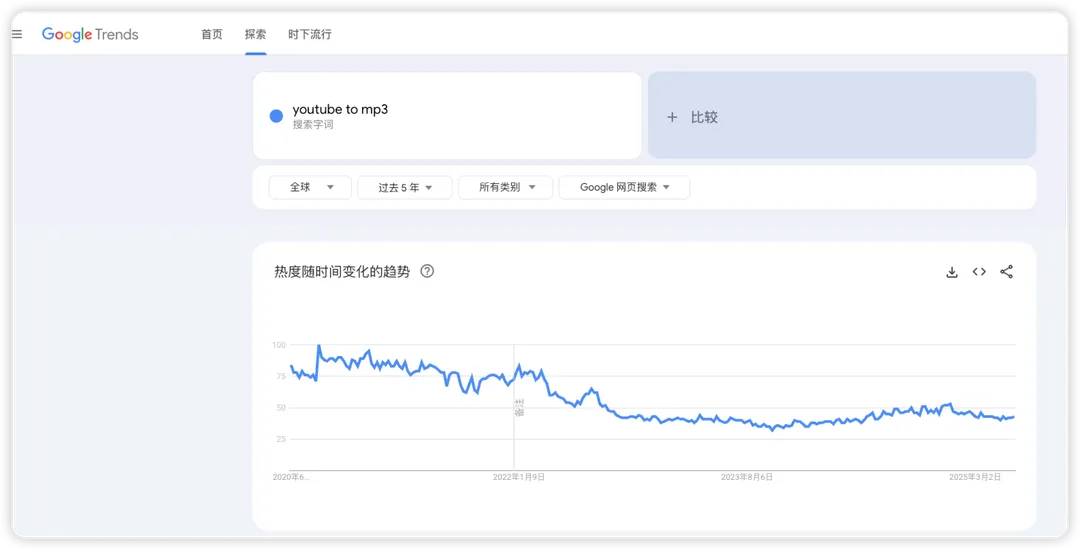The width and height of the screenshot is (1080, 550).
Task: Click the 备注 marker on the chart
Action: (519, 407)
